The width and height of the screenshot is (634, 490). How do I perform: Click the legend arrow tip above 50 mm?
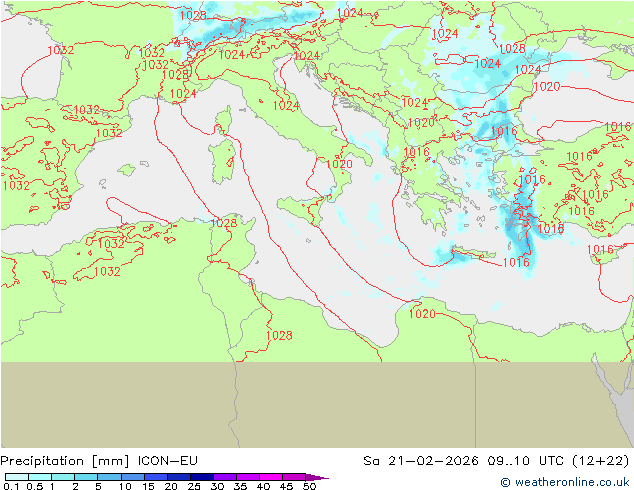[317, 477]
